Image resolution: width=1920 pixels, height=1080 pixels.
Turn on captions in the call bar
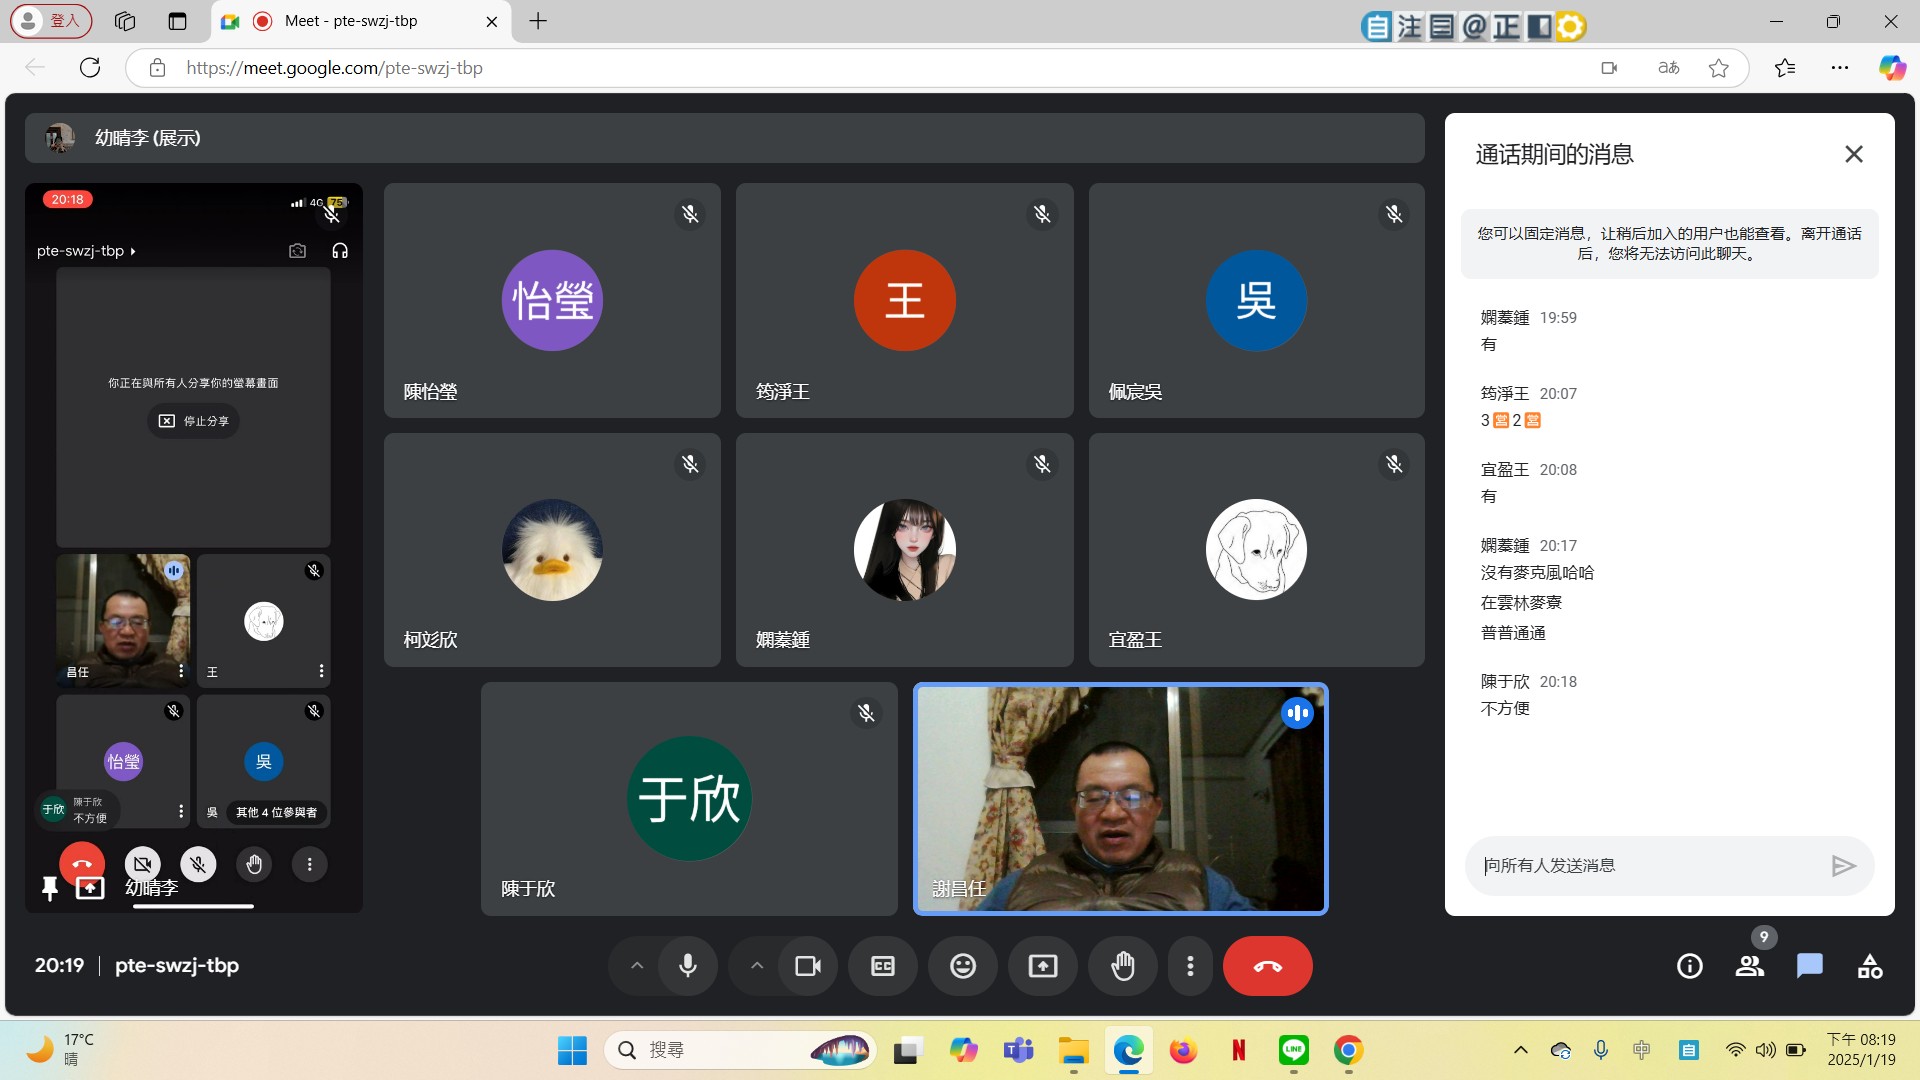883,966
